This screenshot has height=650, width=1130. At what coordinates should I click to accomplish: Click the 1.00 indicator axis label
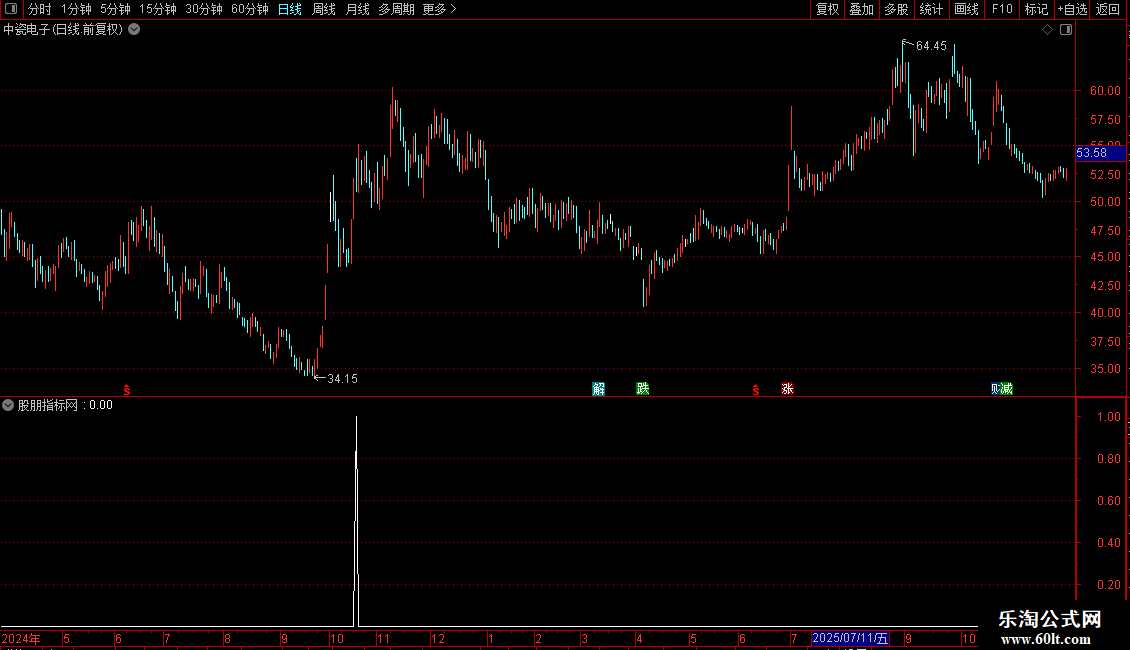(1108, 417)
